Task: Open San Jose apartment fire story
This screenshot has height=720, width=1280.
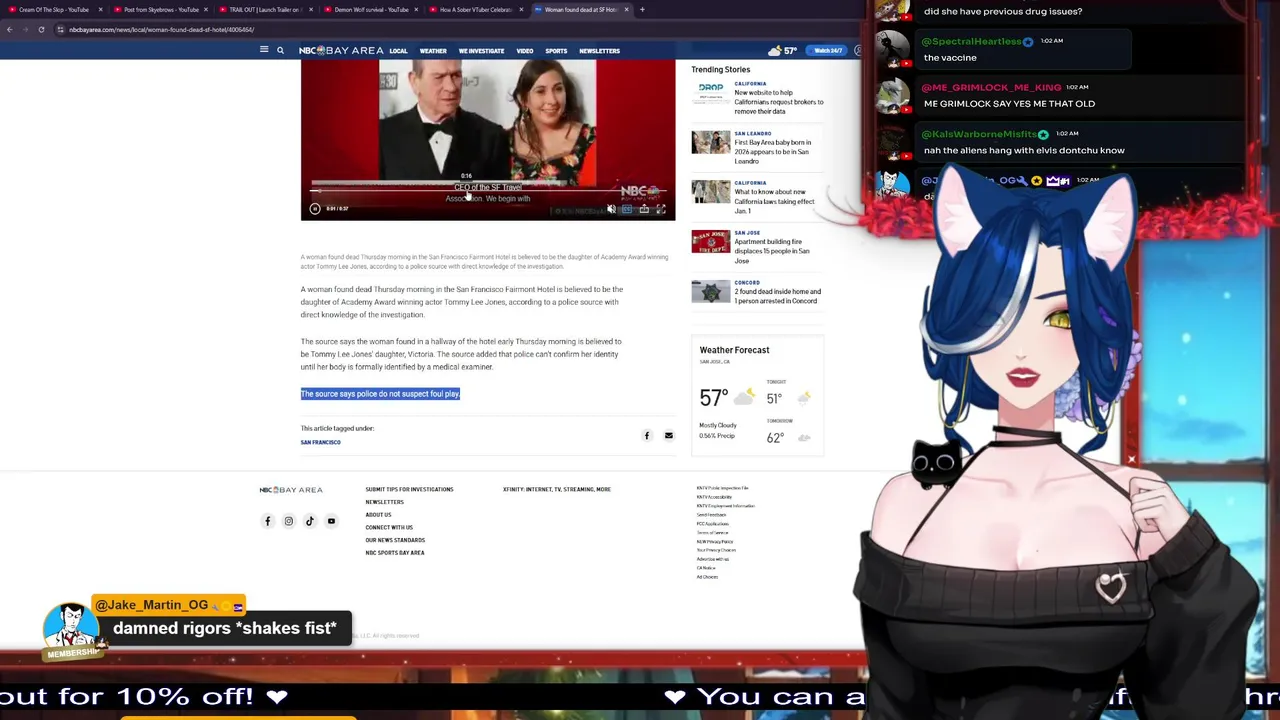Action: pyautogui.click(x=772, y=251)
